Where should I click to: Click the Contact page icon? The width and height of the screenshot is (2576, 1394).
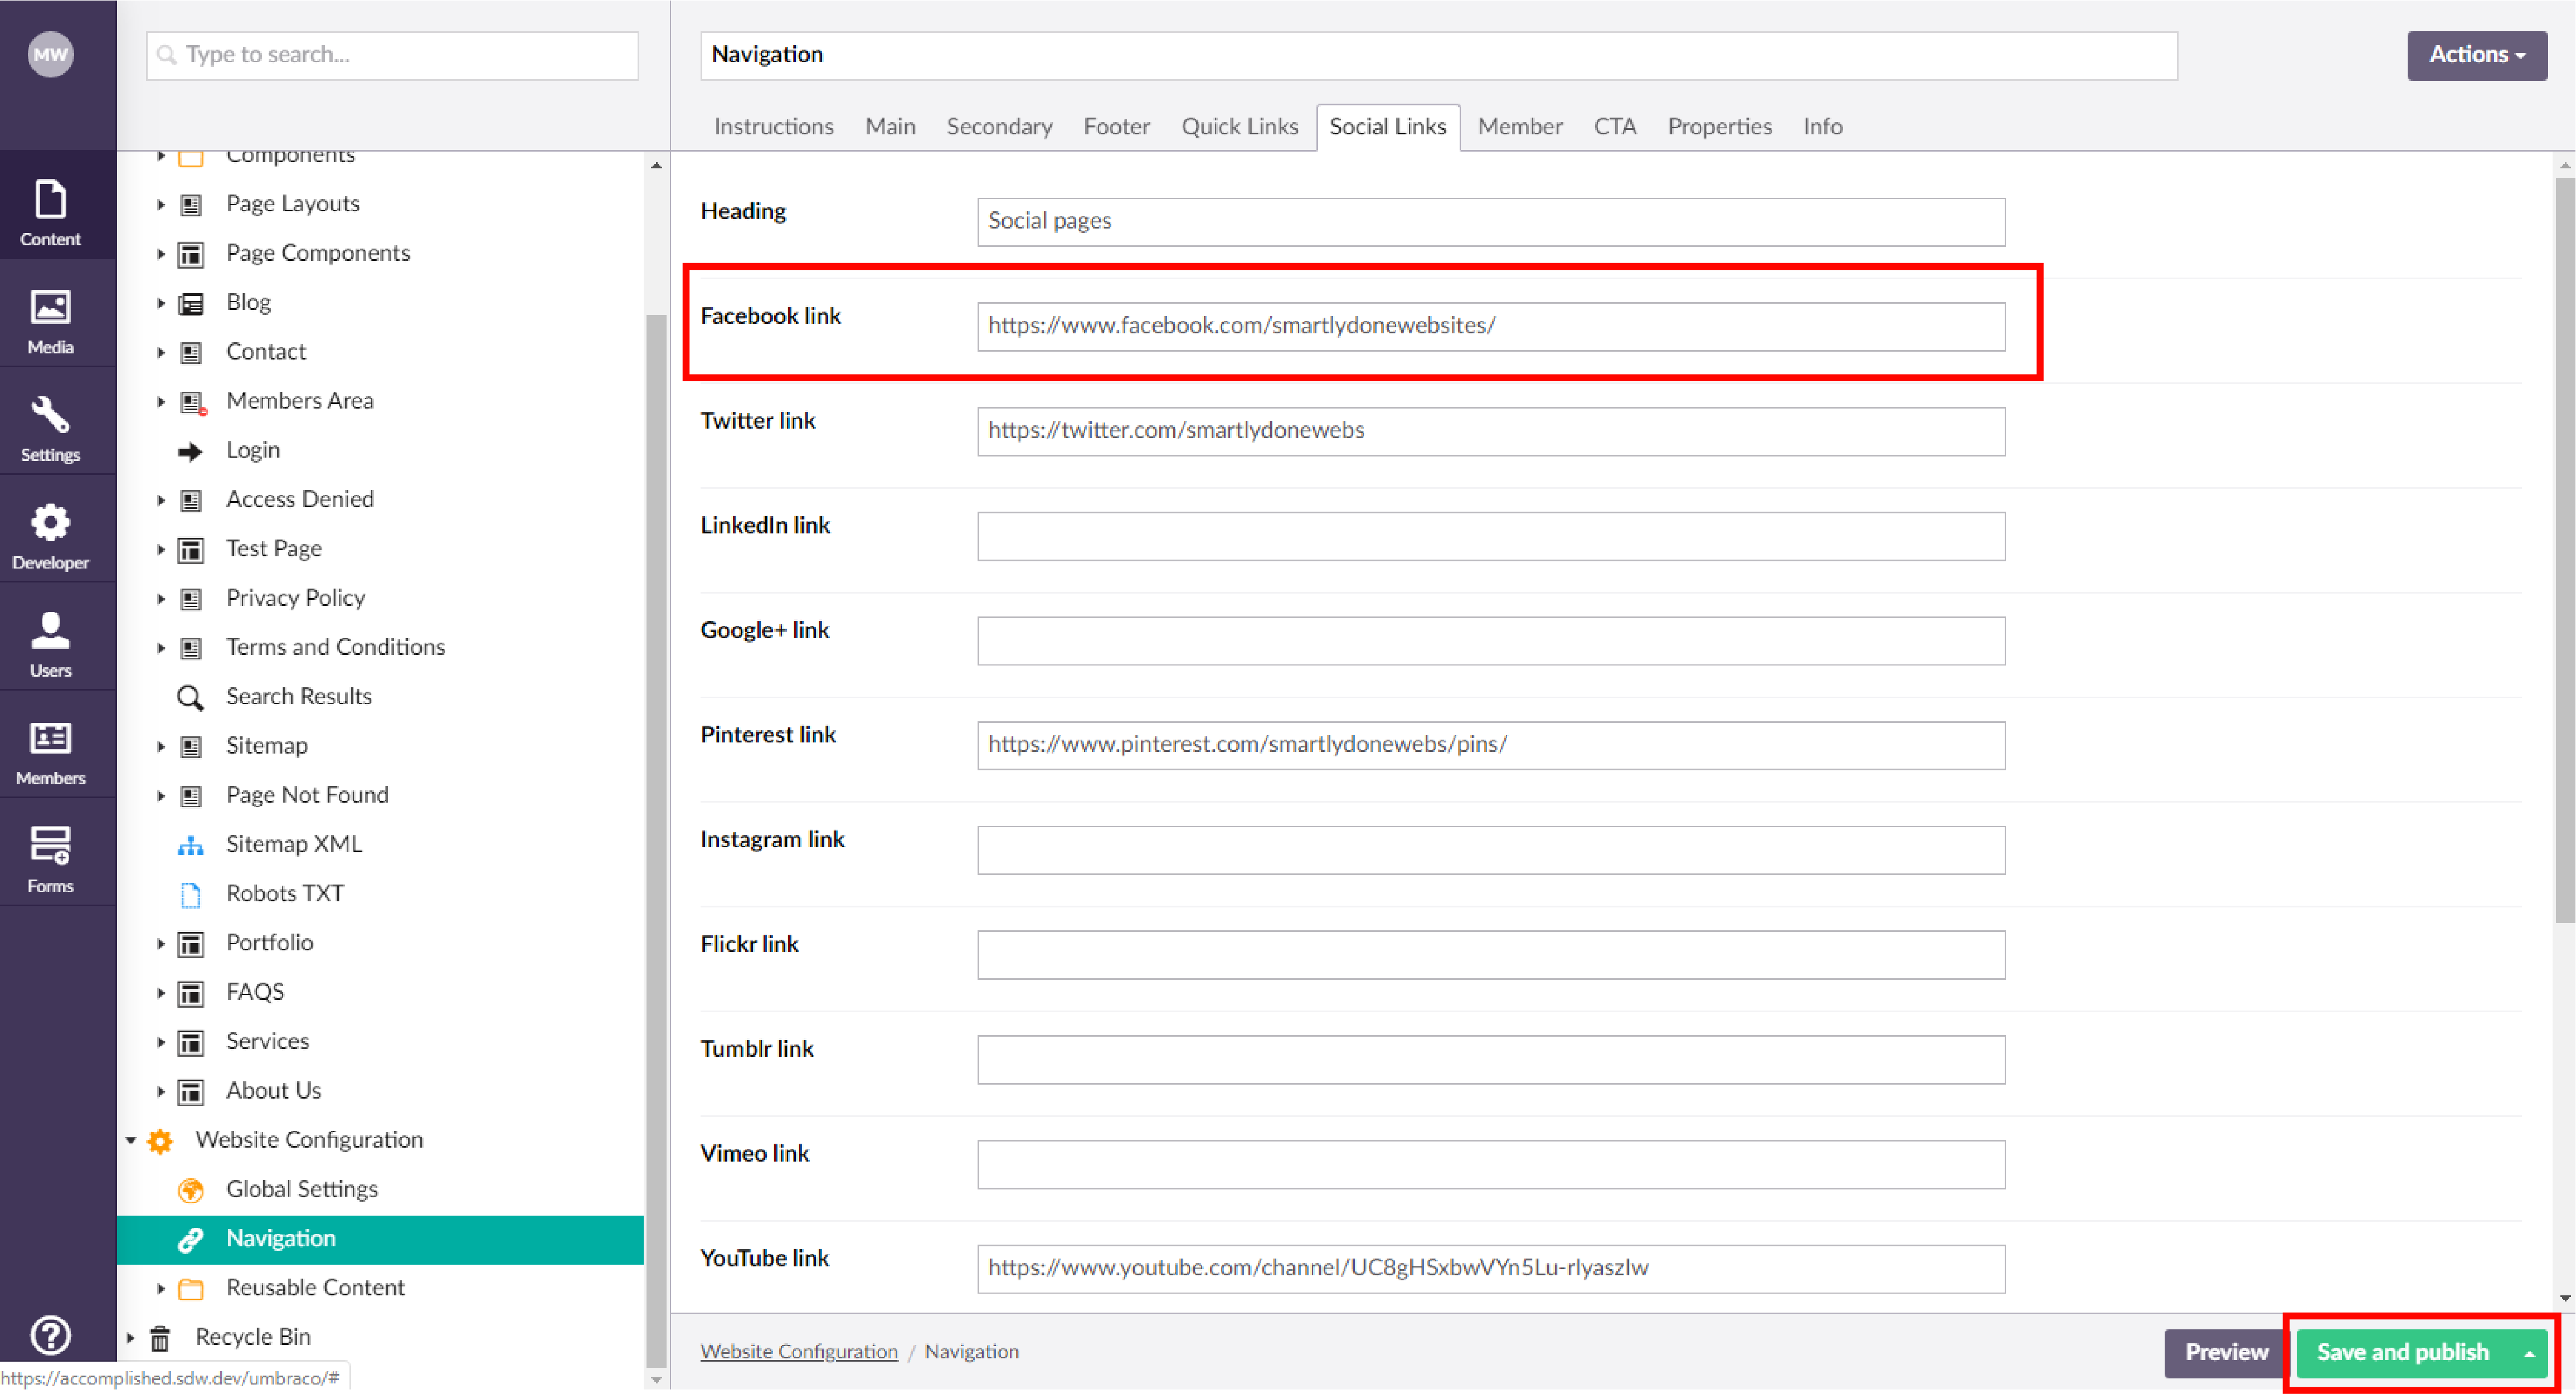pyautogui.click(x=190, y=353)
